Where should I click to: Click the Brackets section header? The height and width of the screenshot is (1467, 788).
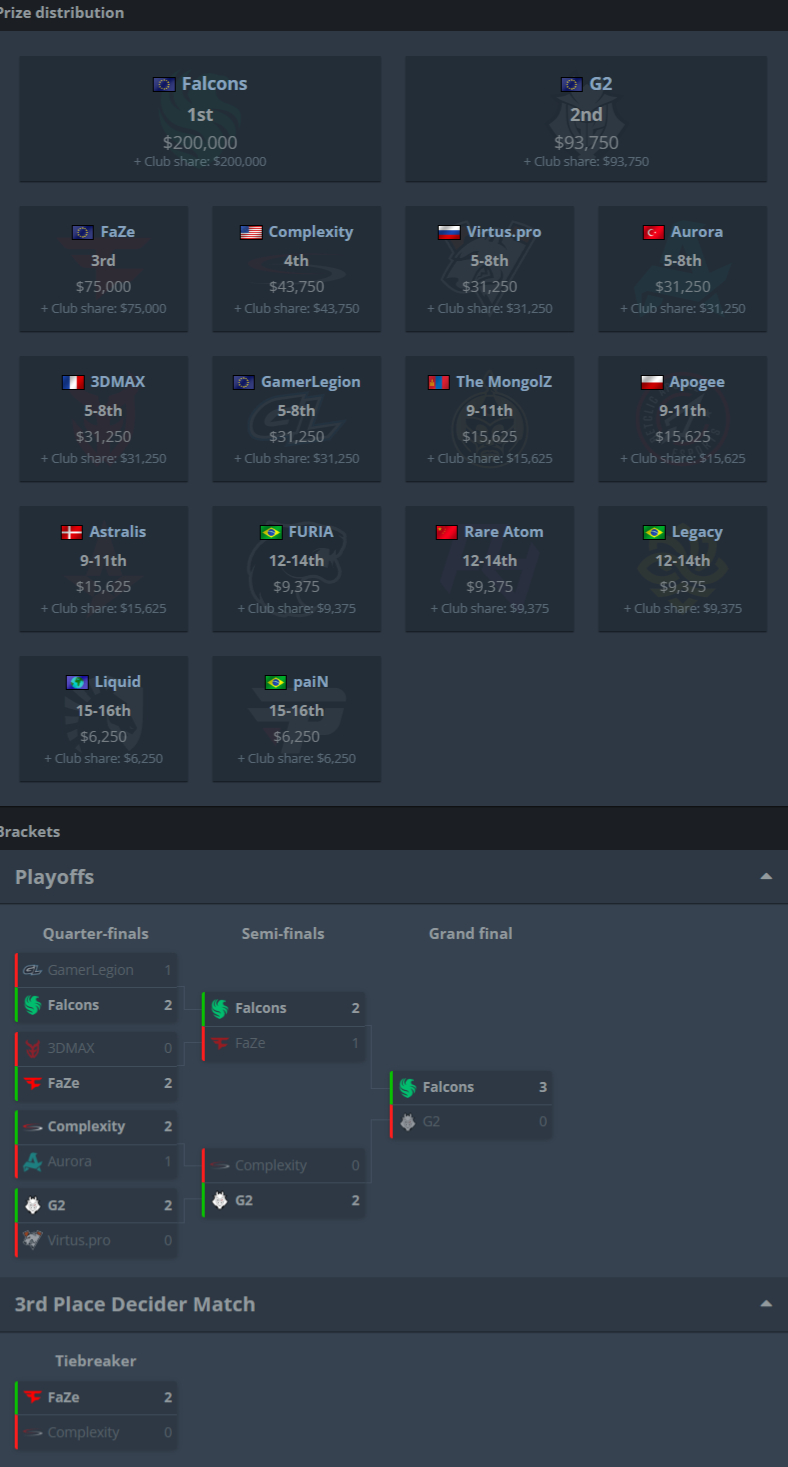(x=394, y=831)
